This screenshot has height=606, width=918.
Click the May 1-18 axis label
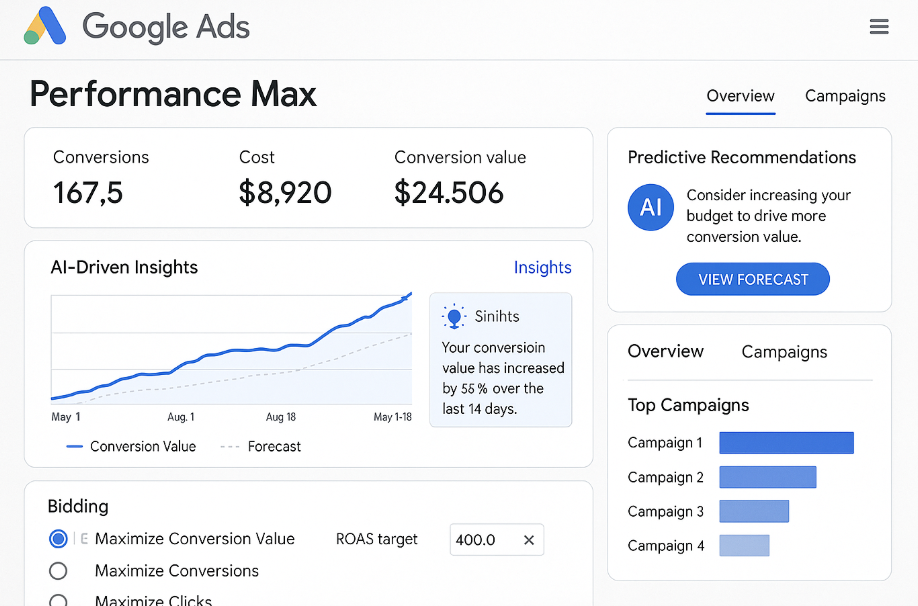pos(392,417)
